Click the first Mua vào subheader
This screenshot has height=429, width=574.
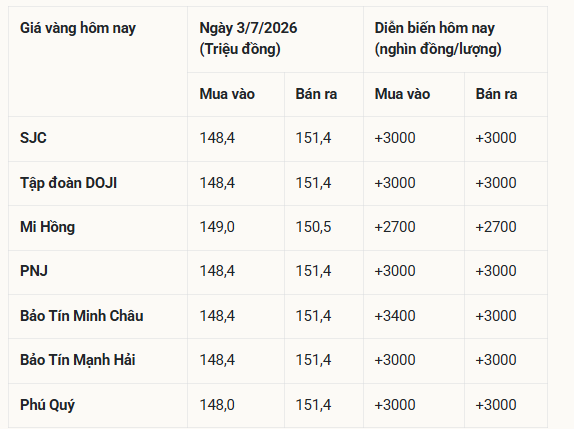pyautogui.click(x=227, y=94)
